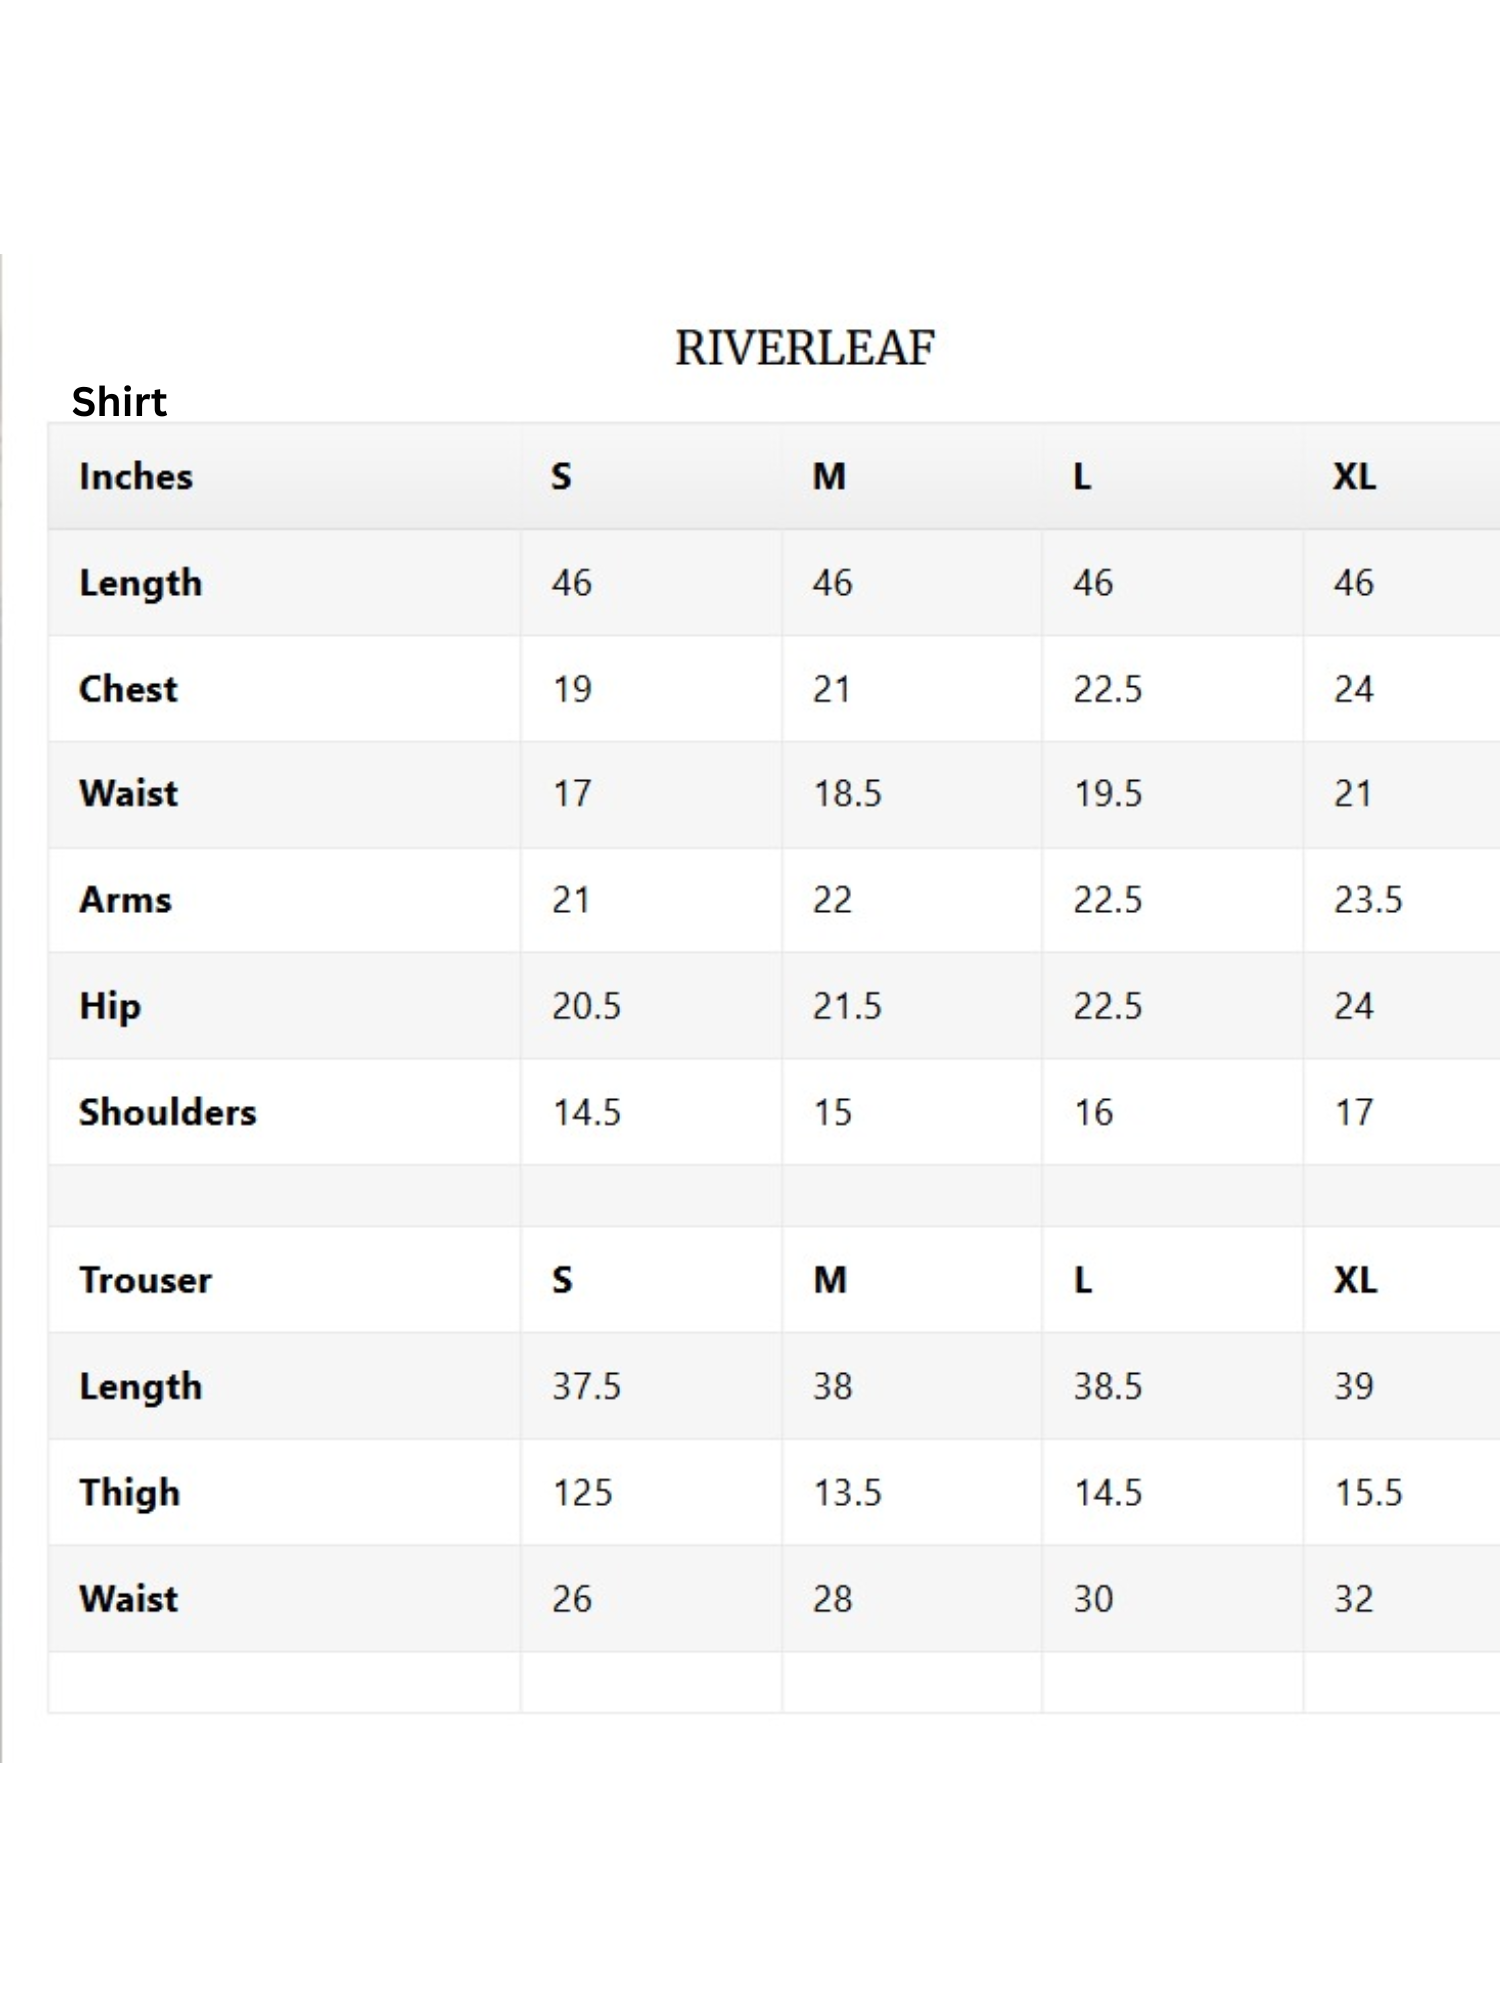This screenshot has width=1500, height=2000.
Task: Select the shirt Chest value 22.5
Action: 1107,689
